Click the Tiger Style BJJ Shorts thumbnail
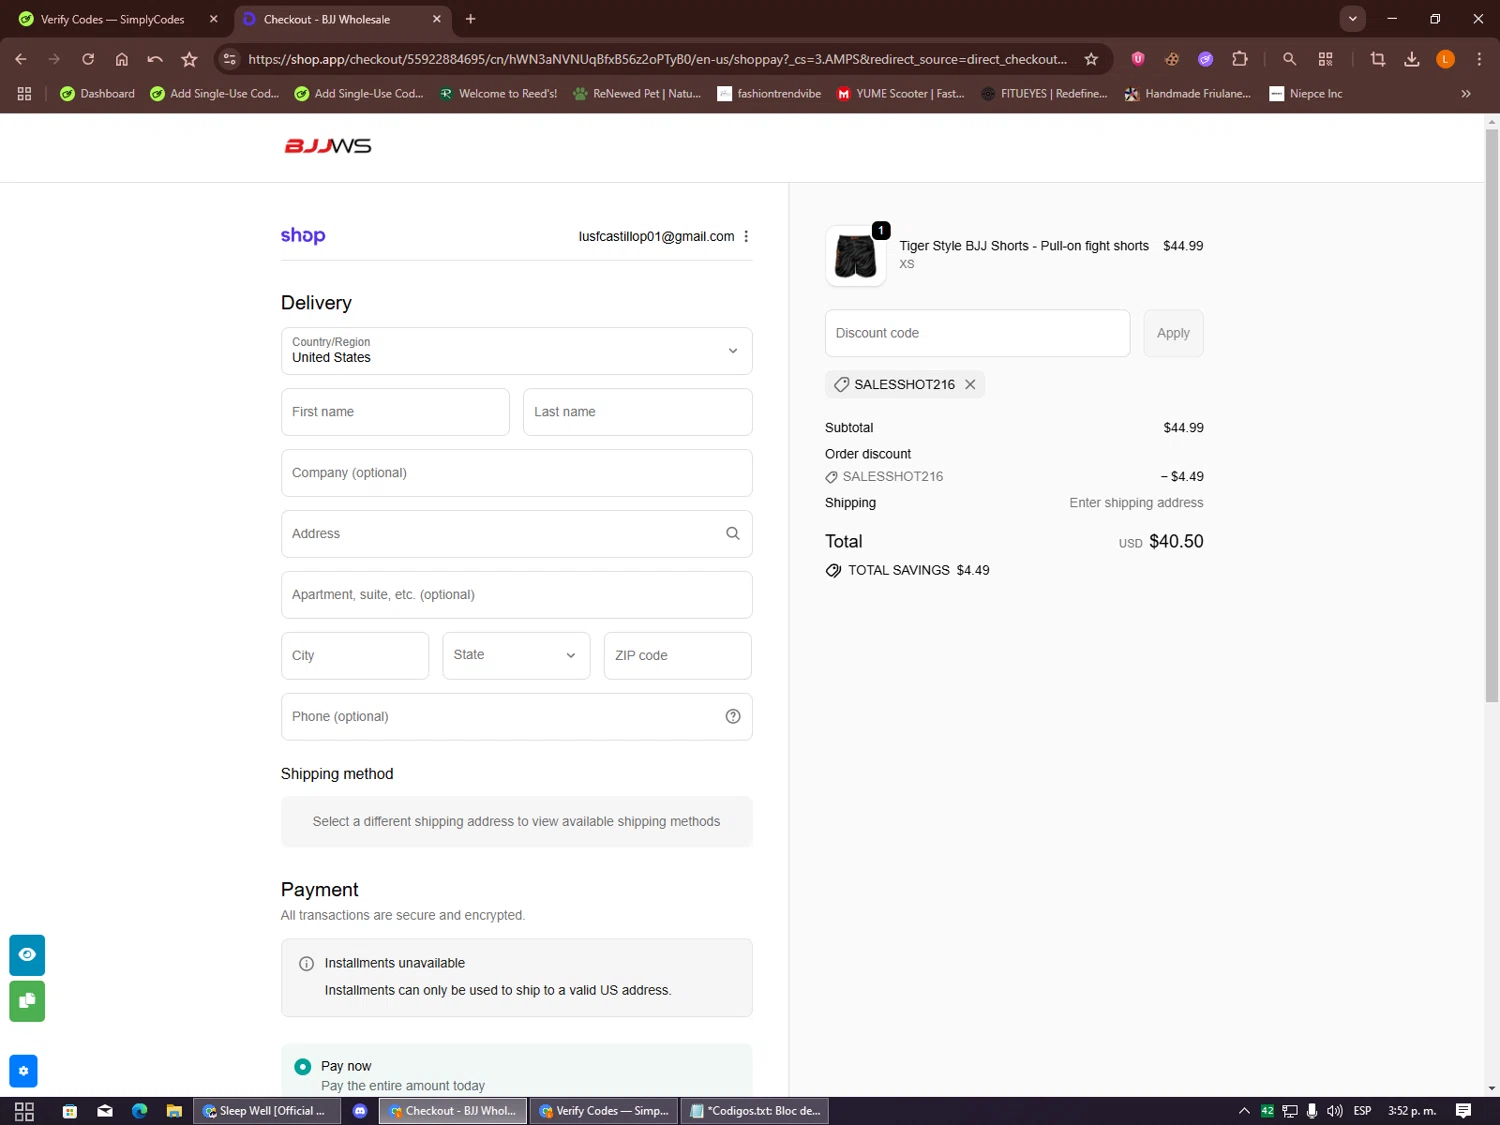The height and width of the screenshot is (1125, 1500). (x=855, y=256)
